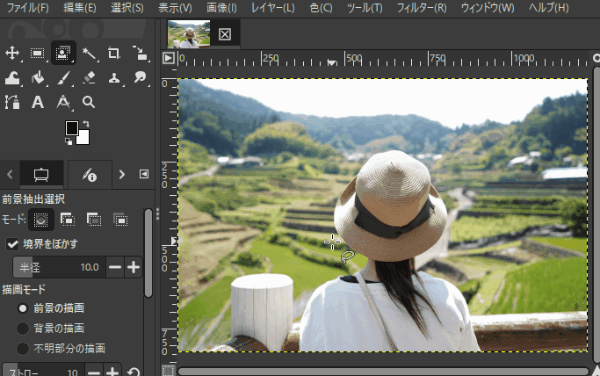600x376 pixels.
Task: Click the foreground black color swatch
Action: (71, 128)
